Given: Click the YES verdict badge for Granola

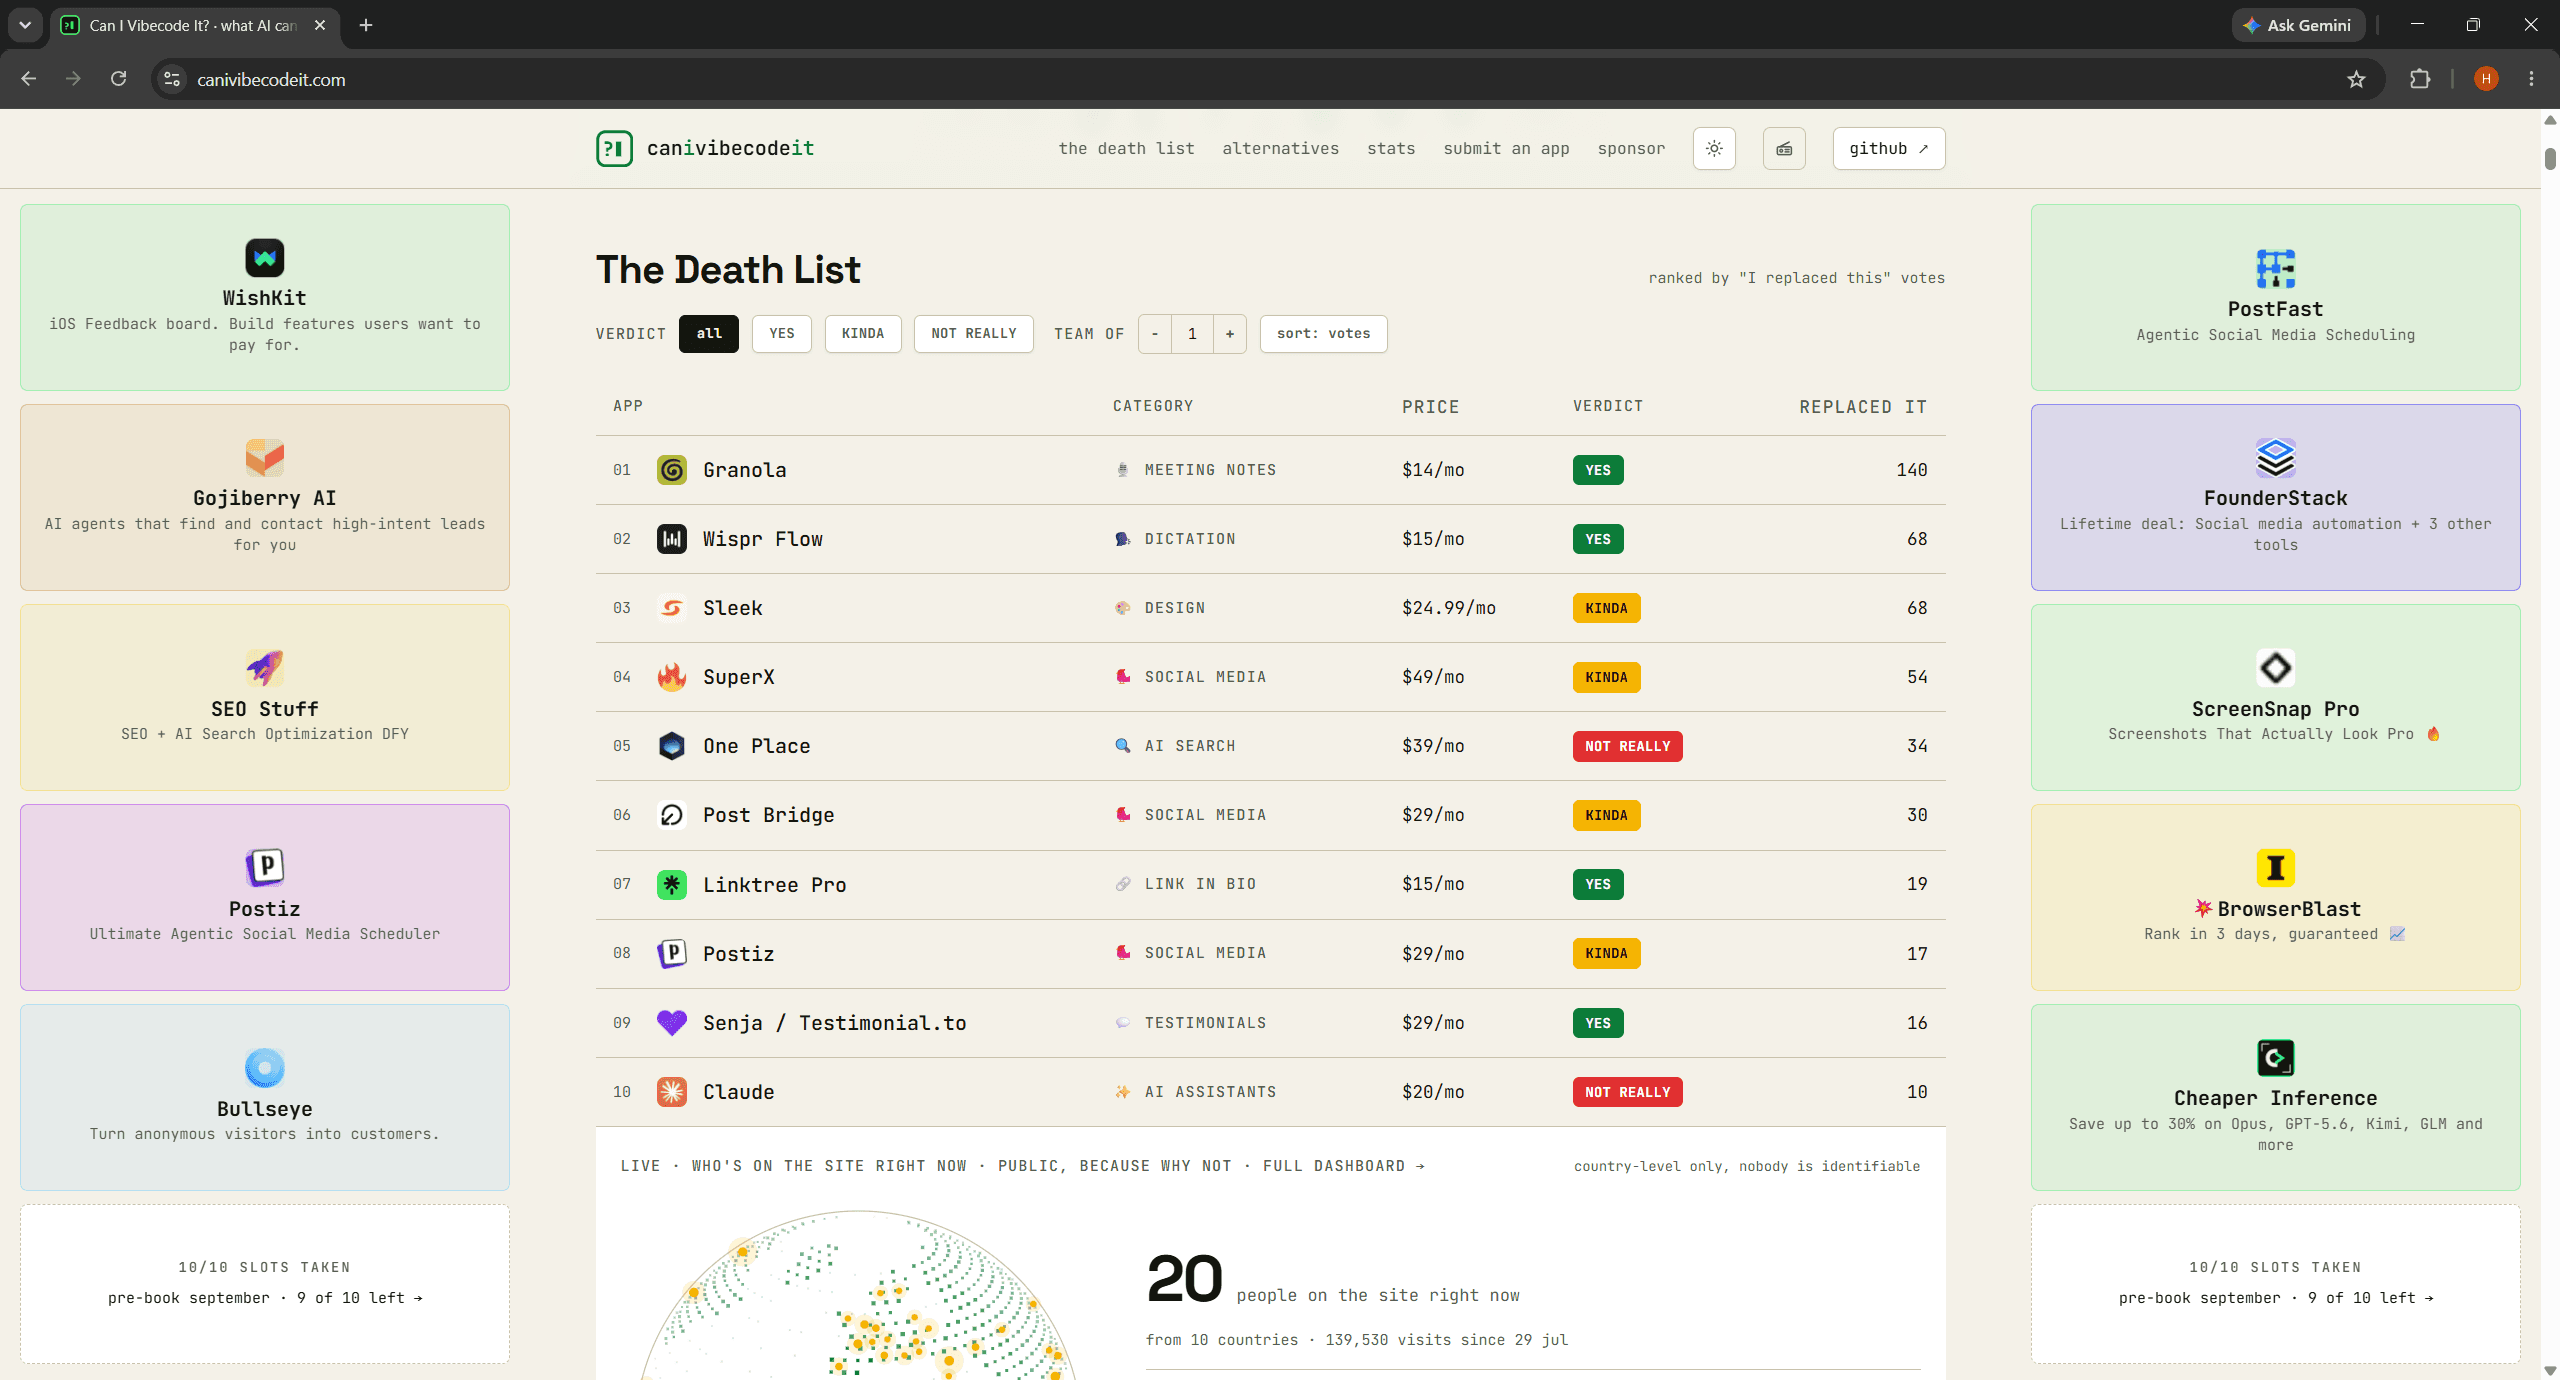Looking at the screenshot, I should (1598, 470).
